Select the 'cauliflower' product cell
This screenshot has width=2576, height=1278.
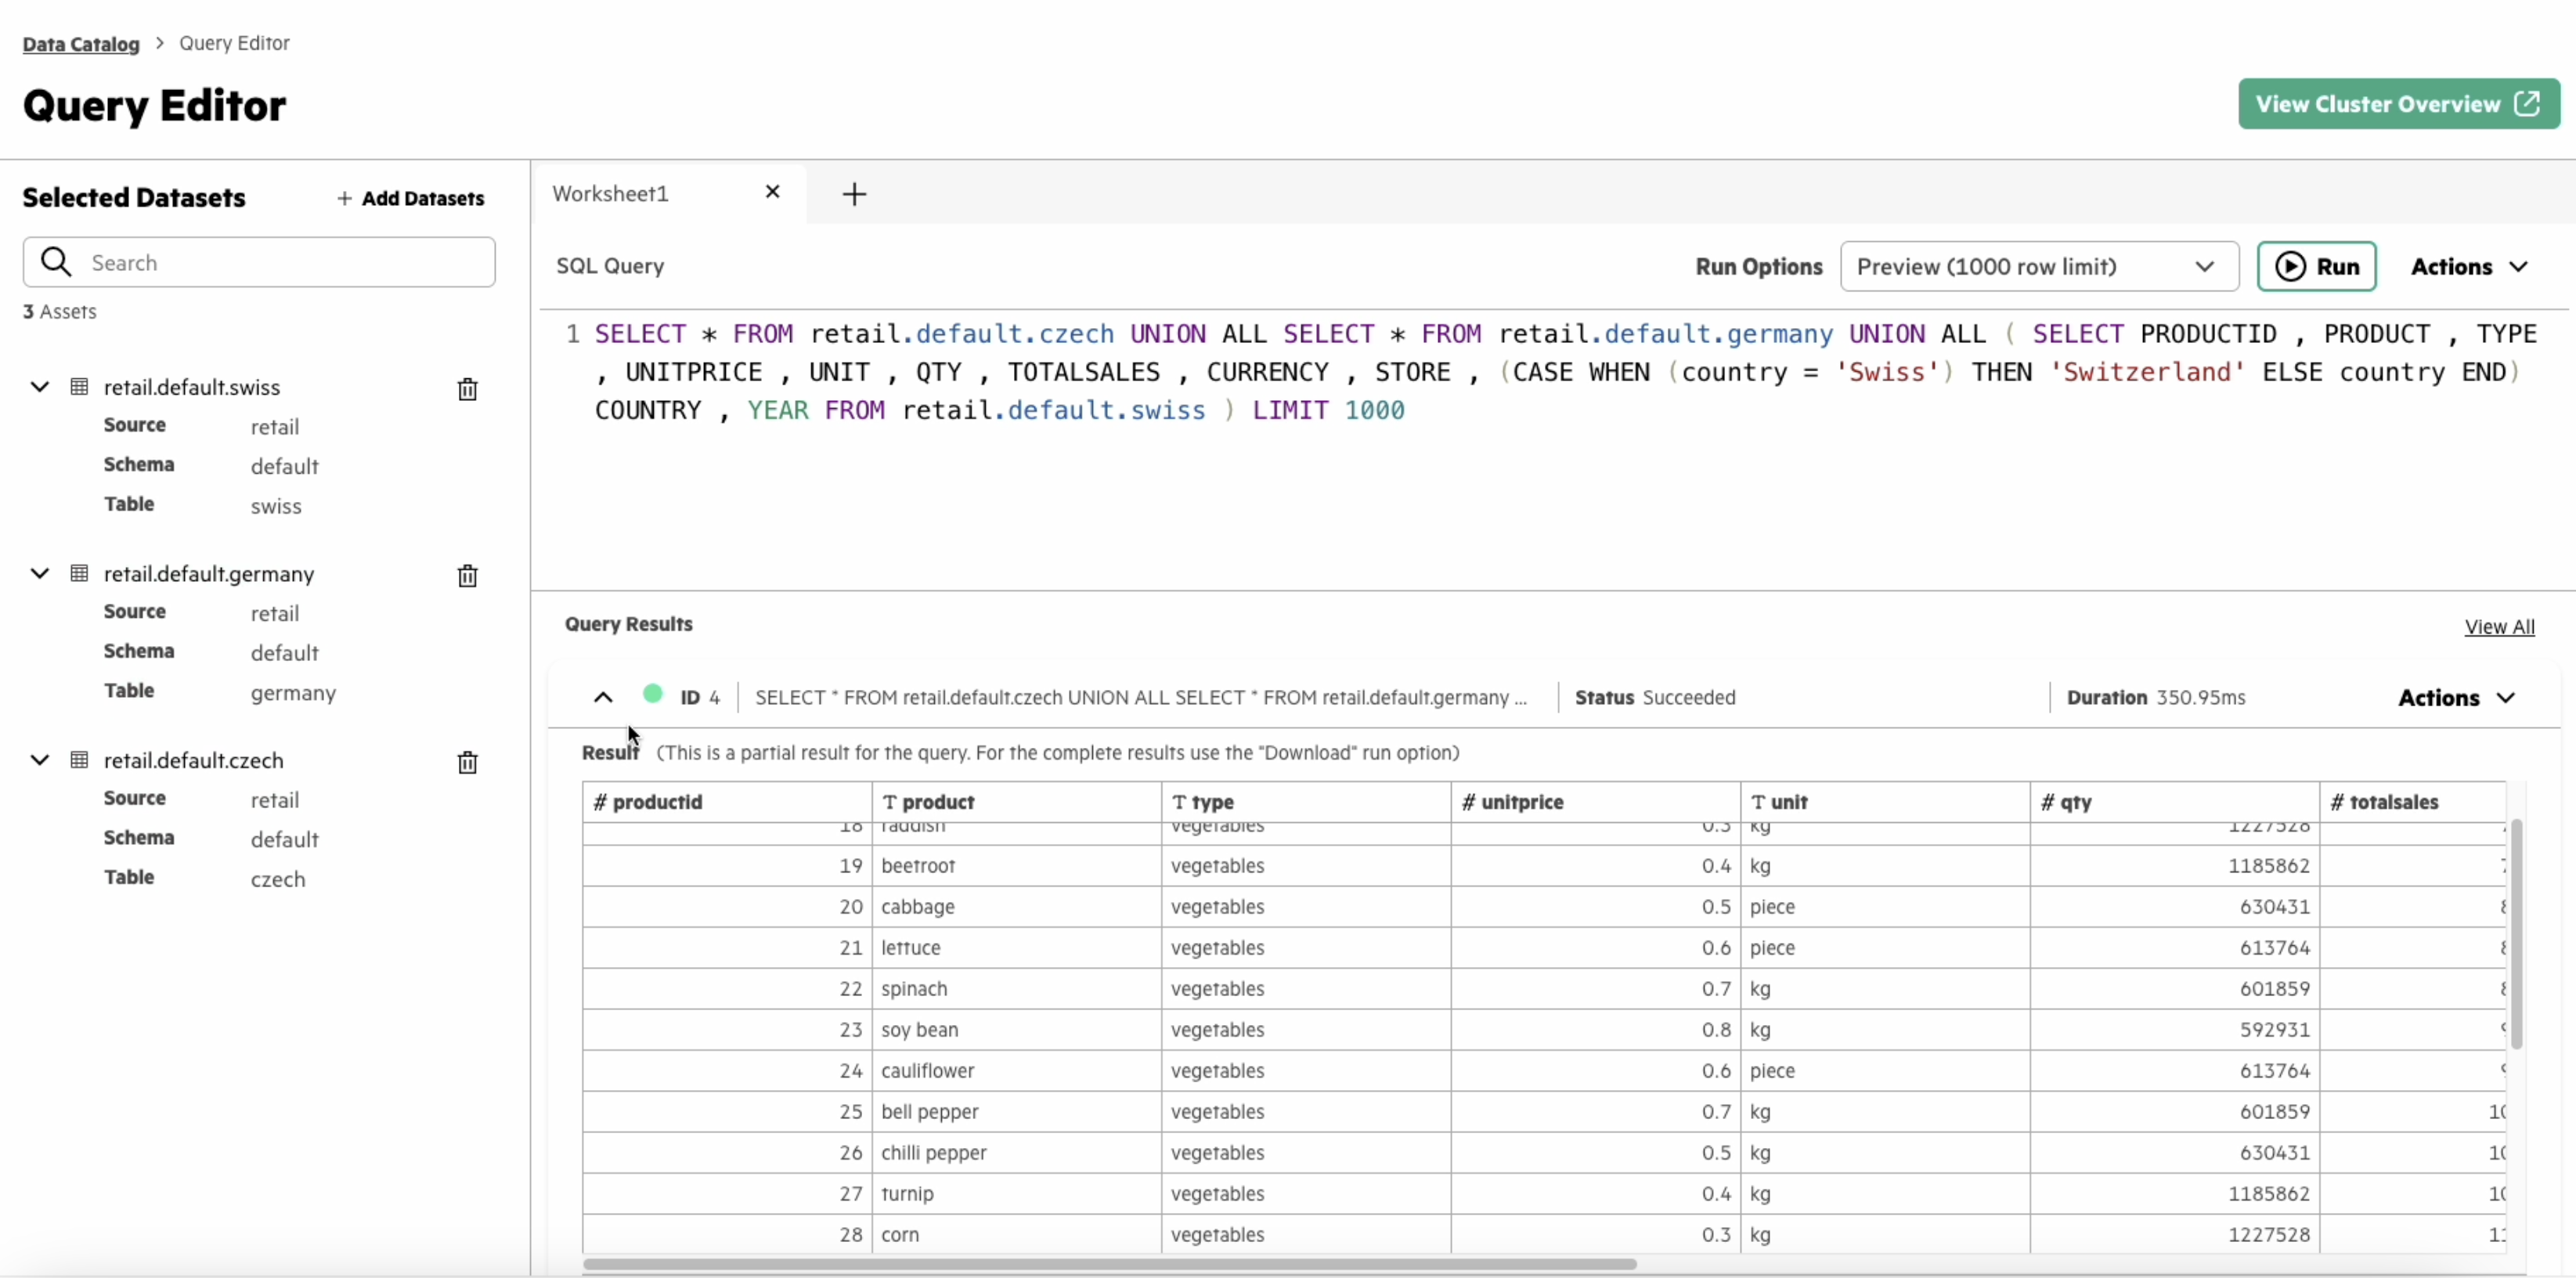click(1016, 1071)
